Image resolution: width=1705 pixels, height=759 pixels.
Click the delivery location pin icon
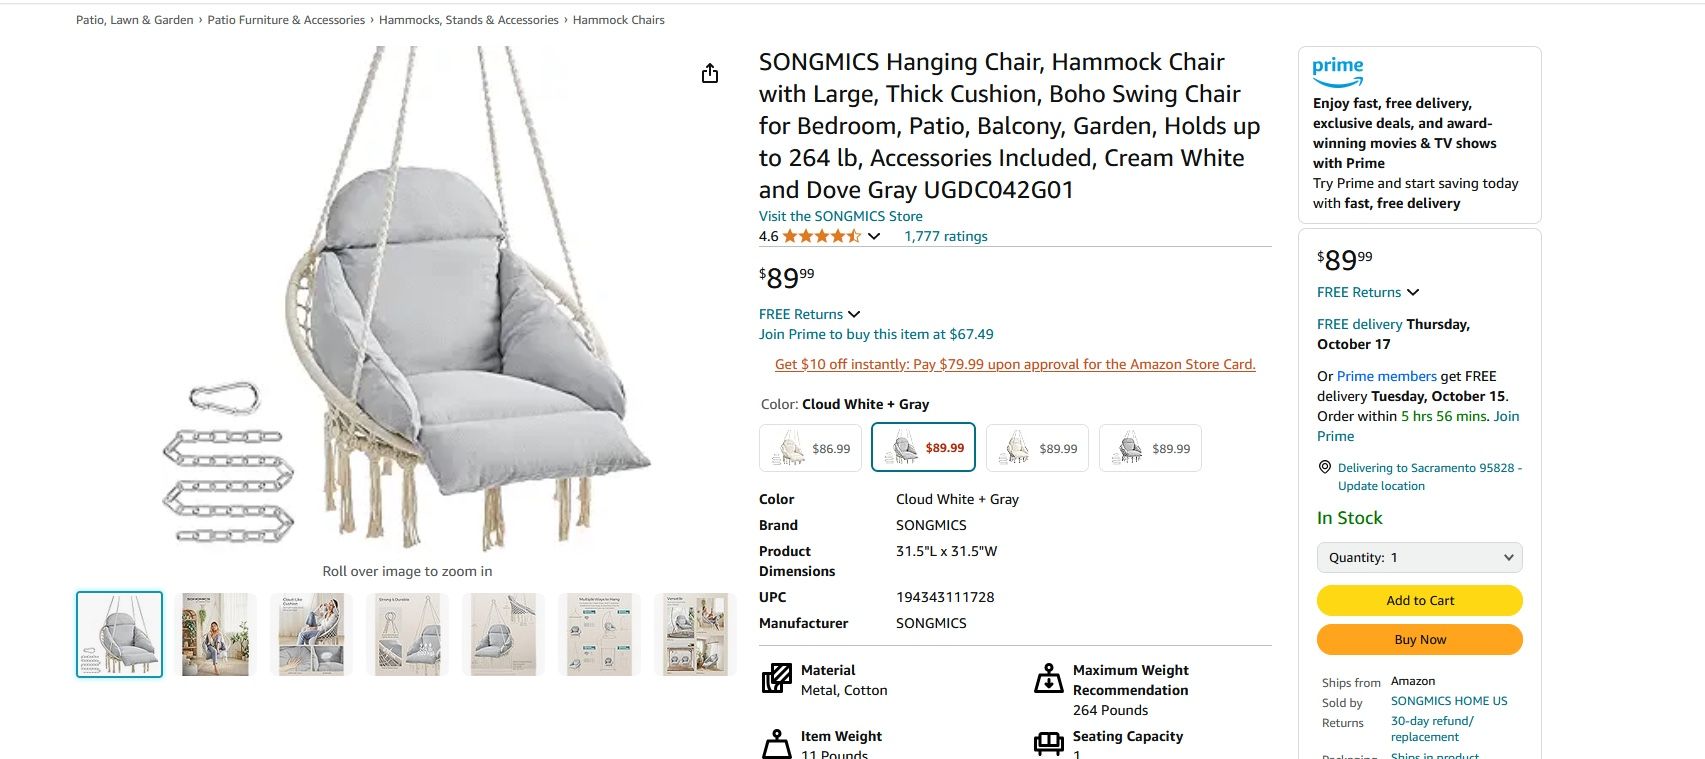[1324, 467]
